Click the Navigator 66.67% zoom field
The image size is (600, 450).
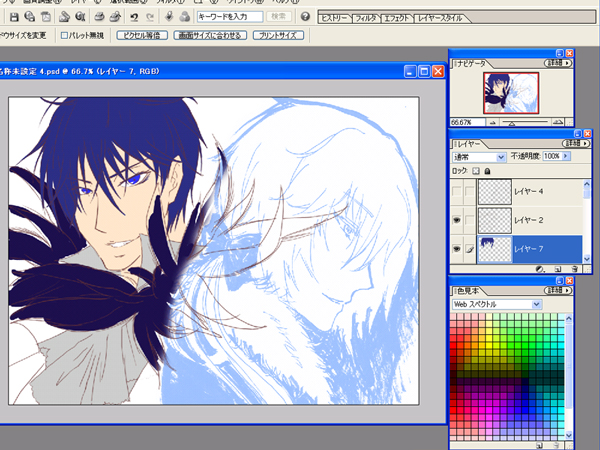(467, 122)
